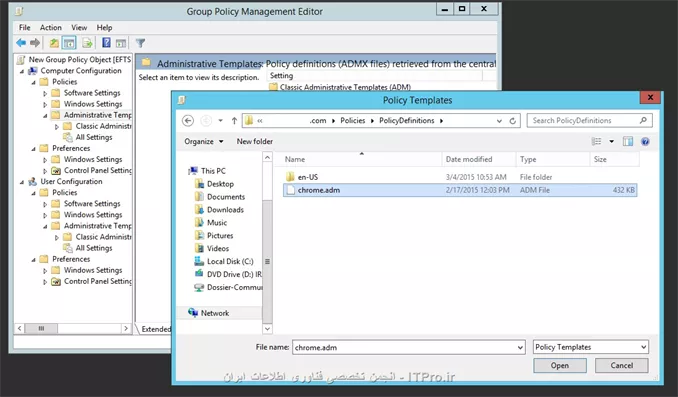The image size is (678, 397).
Task: Click Policies in the address breadcrumb
Action: 352,121
